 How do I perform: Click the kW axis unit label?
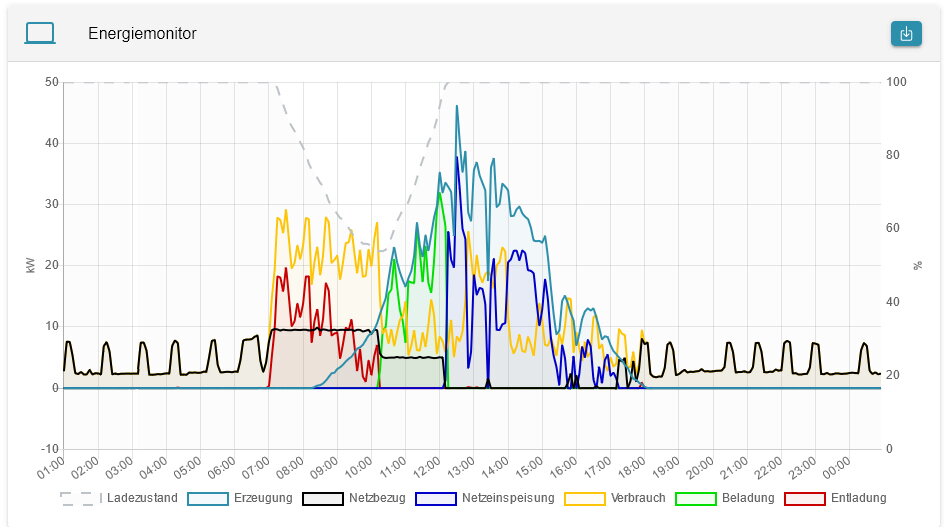point(31,265)
